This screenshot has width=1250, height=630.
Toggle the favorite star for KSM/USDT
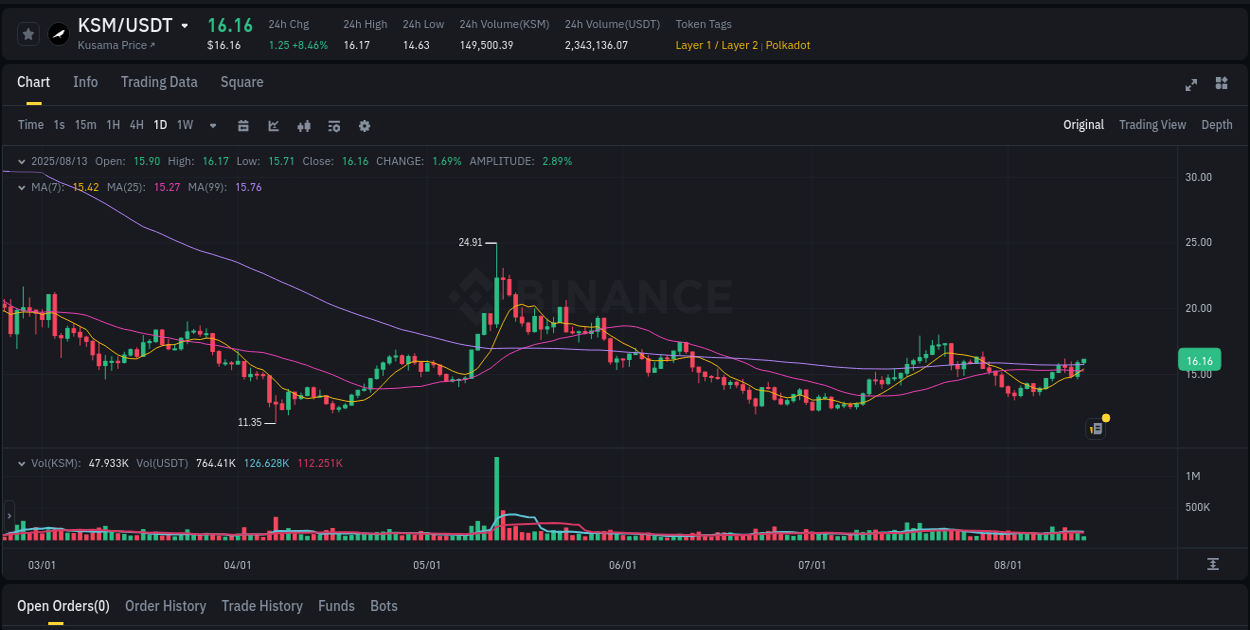point(28,33)
